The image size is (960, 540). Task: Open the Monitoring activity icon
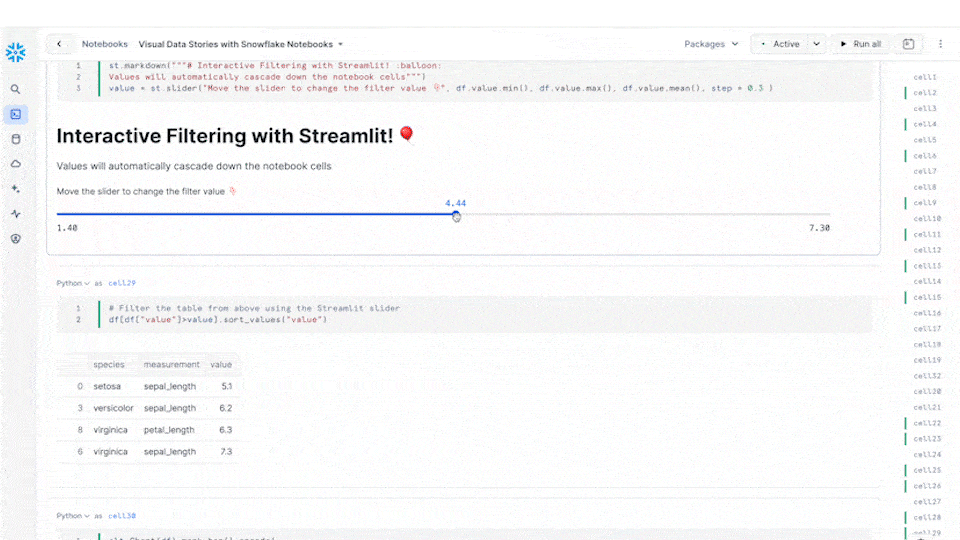click(15, 214)
